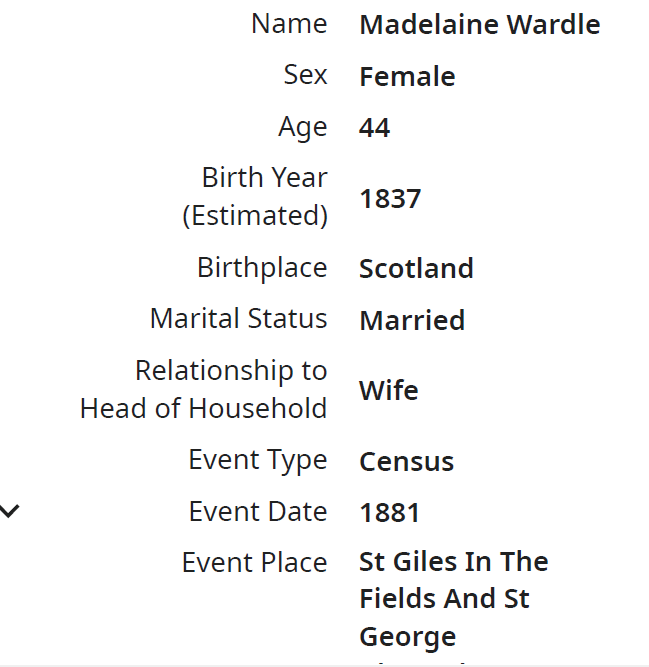Click the Sex field label
649x667 pixels.
[305, 75]
